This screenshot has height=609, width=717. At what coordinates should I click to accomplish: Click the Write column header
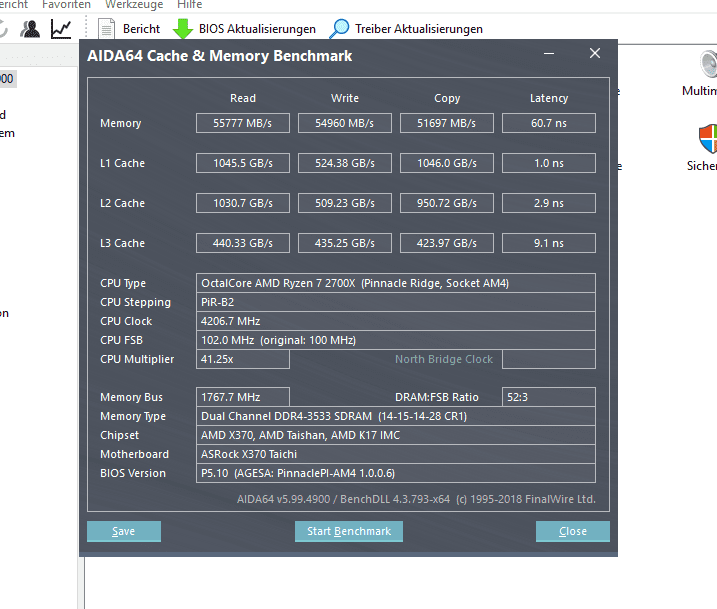[x=345, y=98]
